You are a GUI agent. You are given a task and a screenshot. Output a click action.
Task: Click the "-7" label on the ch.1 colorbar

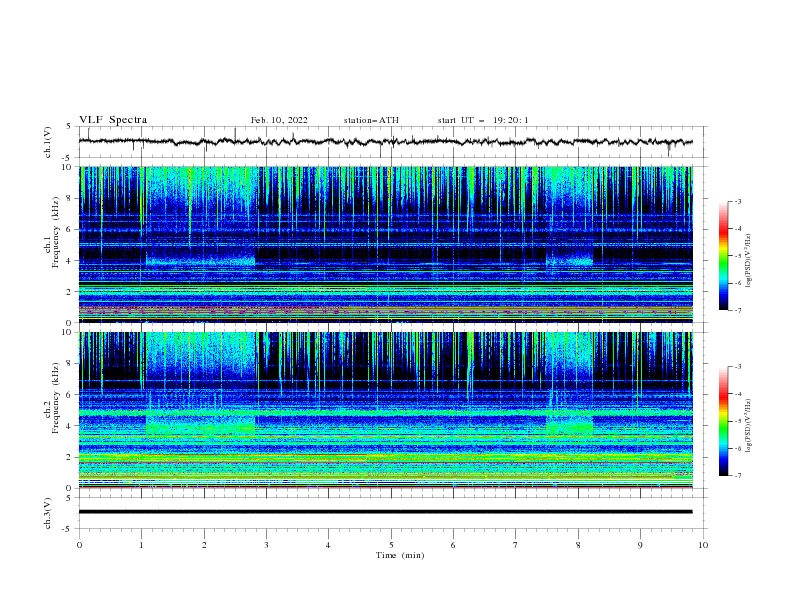[737, 311]
